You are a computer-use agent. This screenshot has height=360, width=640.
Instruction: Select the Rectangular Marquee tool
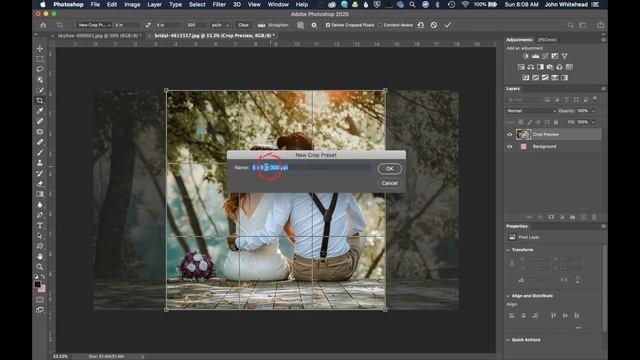pos(40,59)
